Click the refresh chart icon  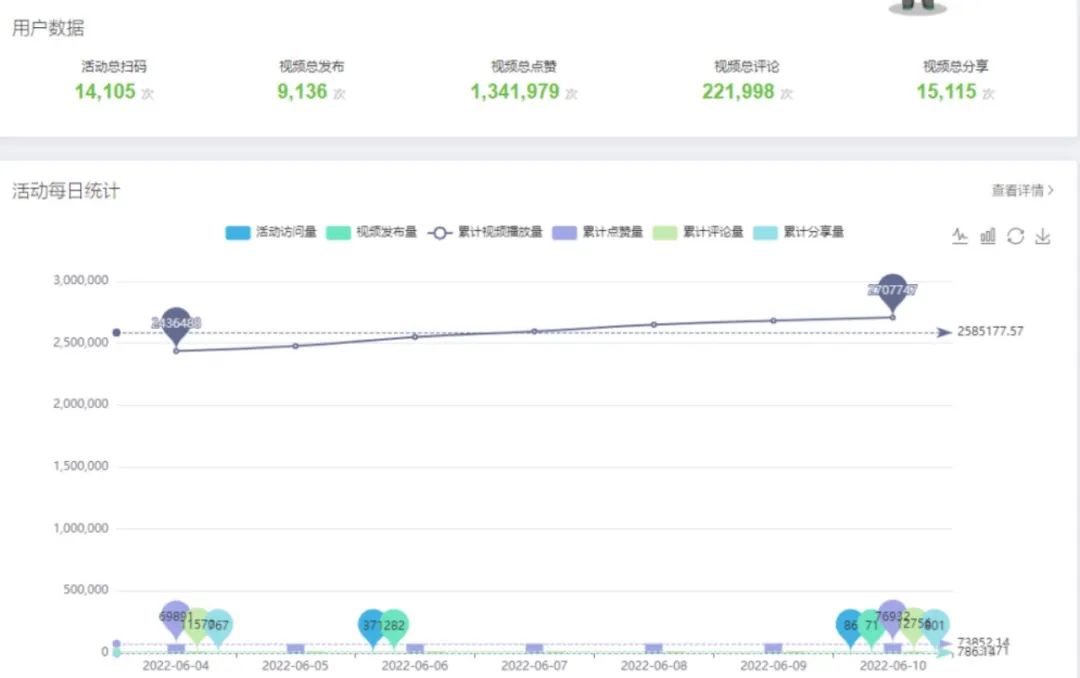(x=1015, y=234)
